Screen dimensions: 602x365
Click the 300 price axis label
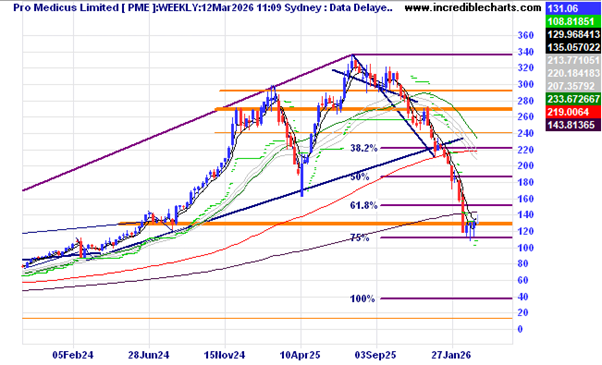point(526,84)
